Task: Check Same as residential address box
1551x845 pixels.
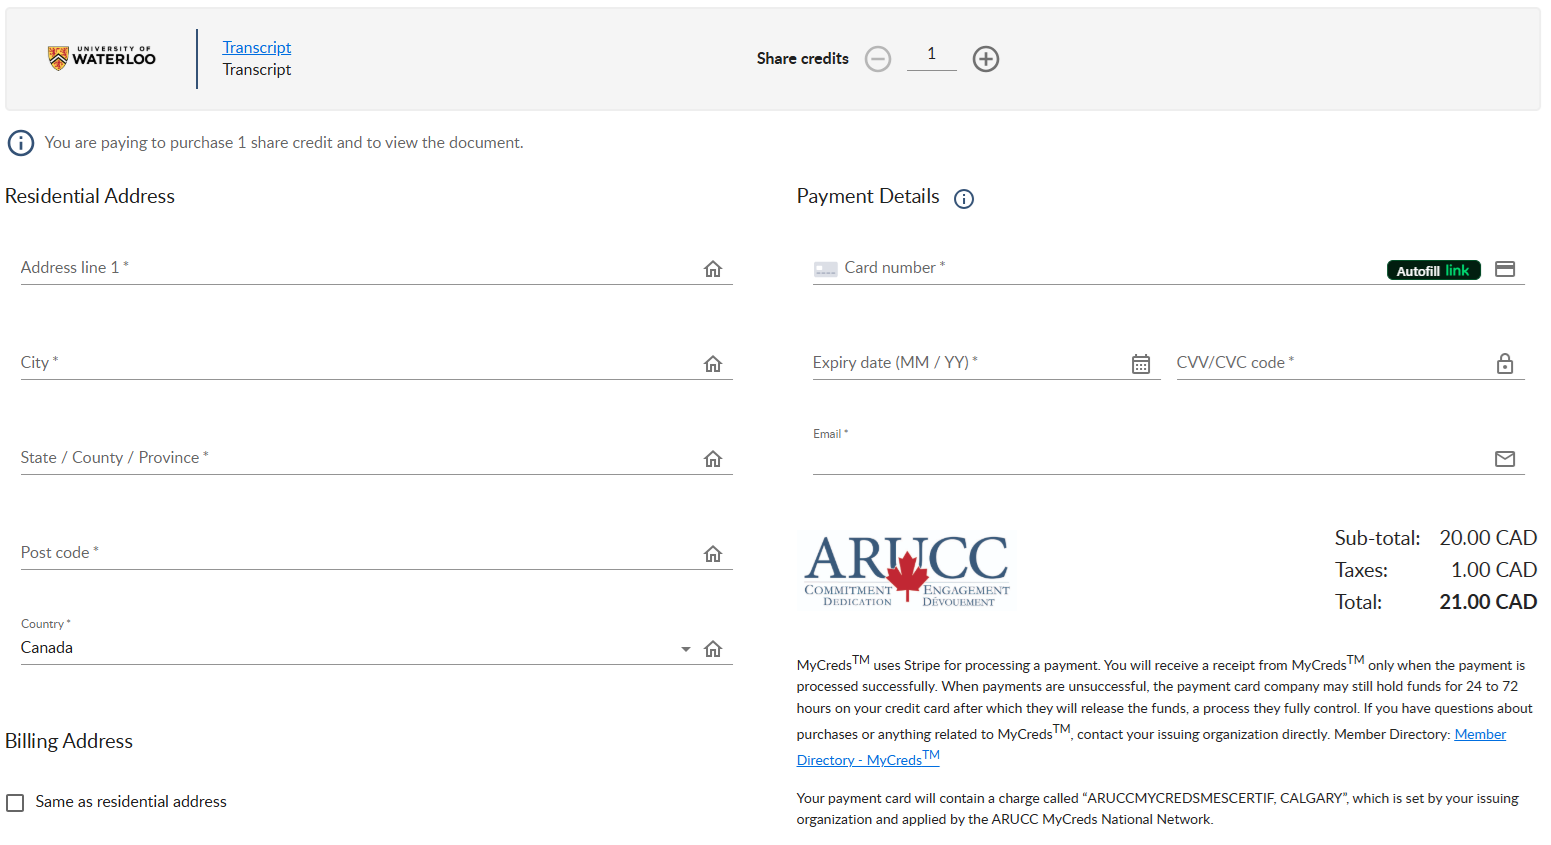Action: (15, 803)
